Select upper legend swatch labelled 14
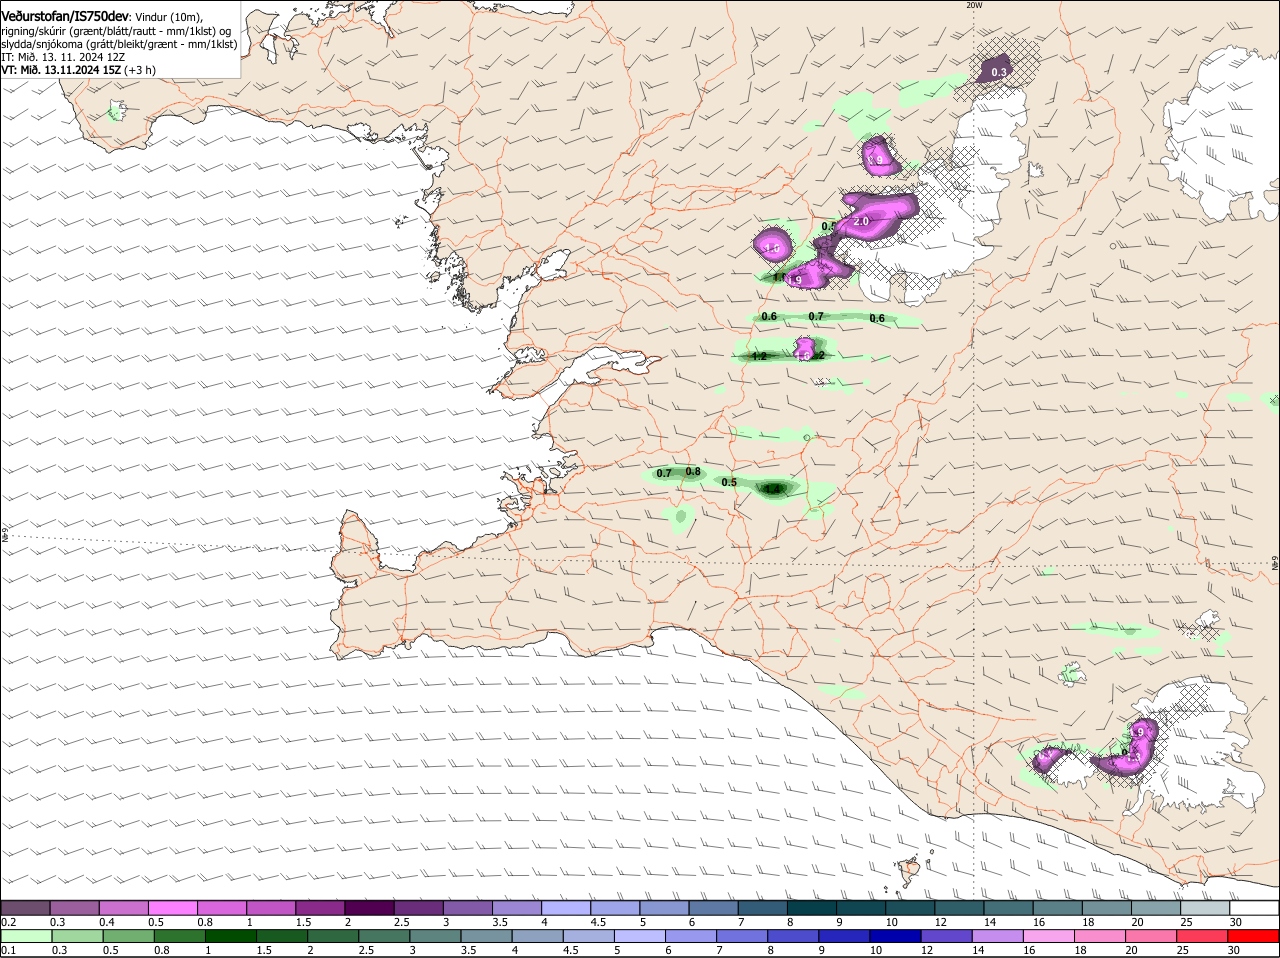This screenshot has width=1280, height=958. coord(1007,907)
